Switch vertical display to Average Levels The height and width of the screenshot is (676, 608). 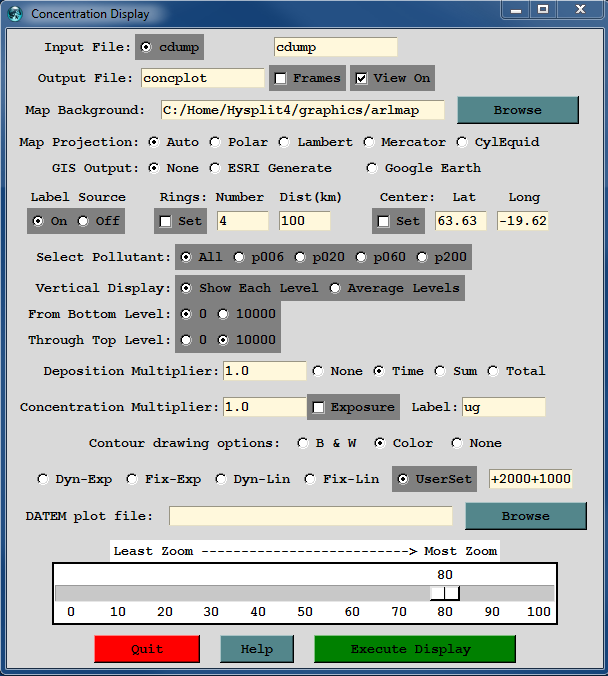336,288
